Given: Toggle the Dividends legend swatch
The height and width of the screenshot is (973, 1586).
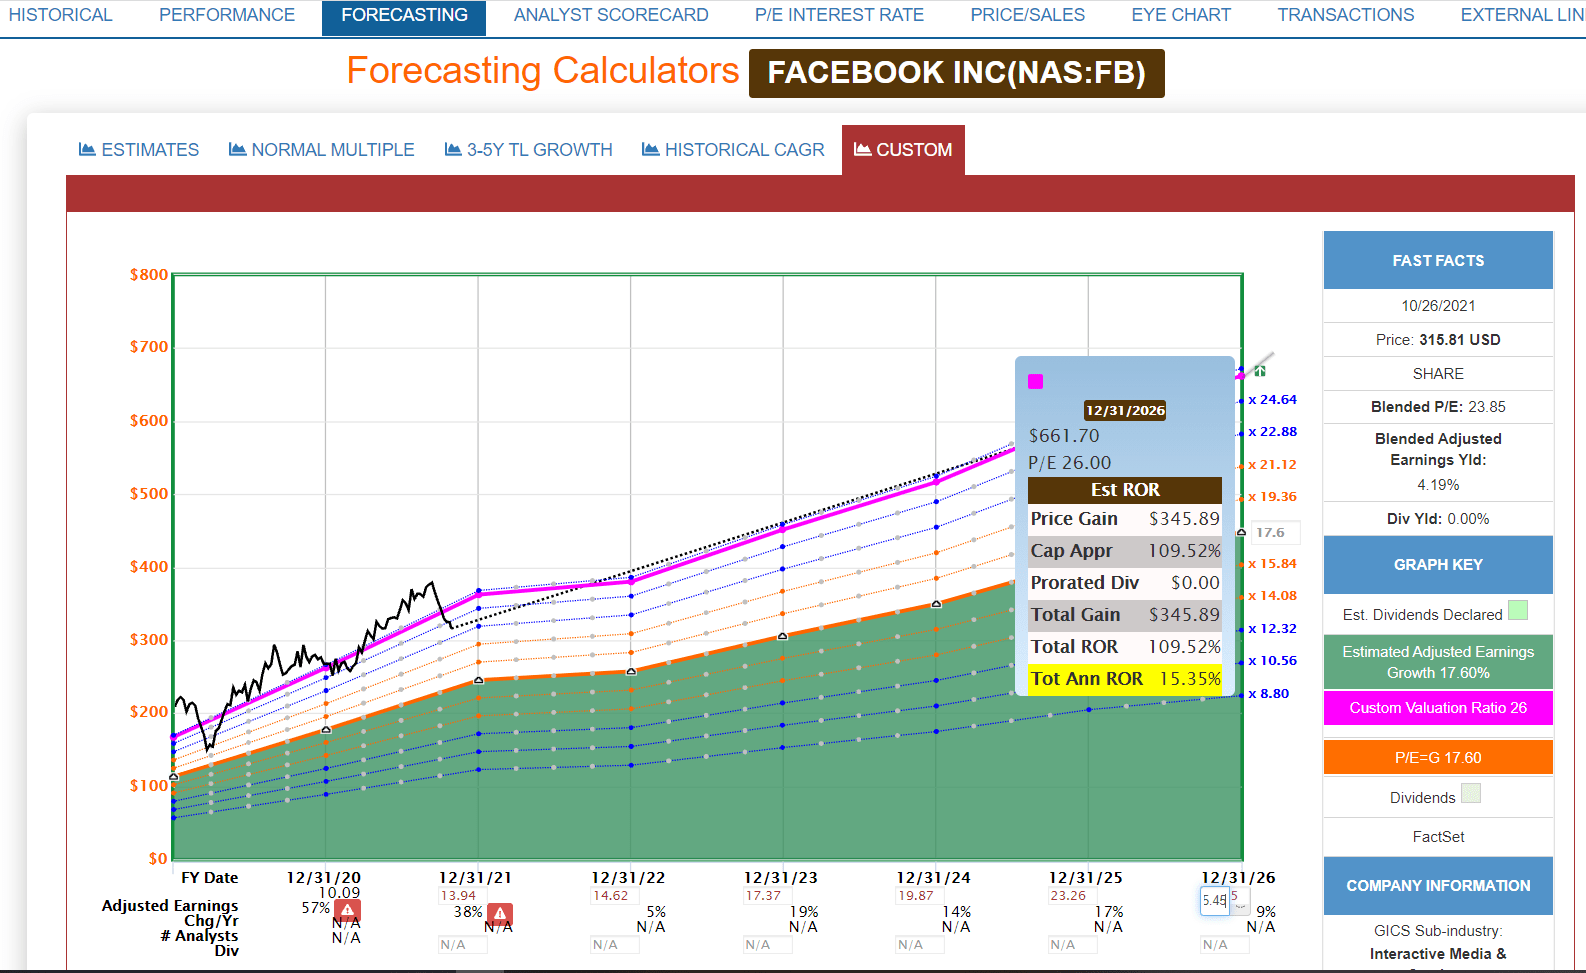Looking at the screenshot, I should (x=1470, y=793).
